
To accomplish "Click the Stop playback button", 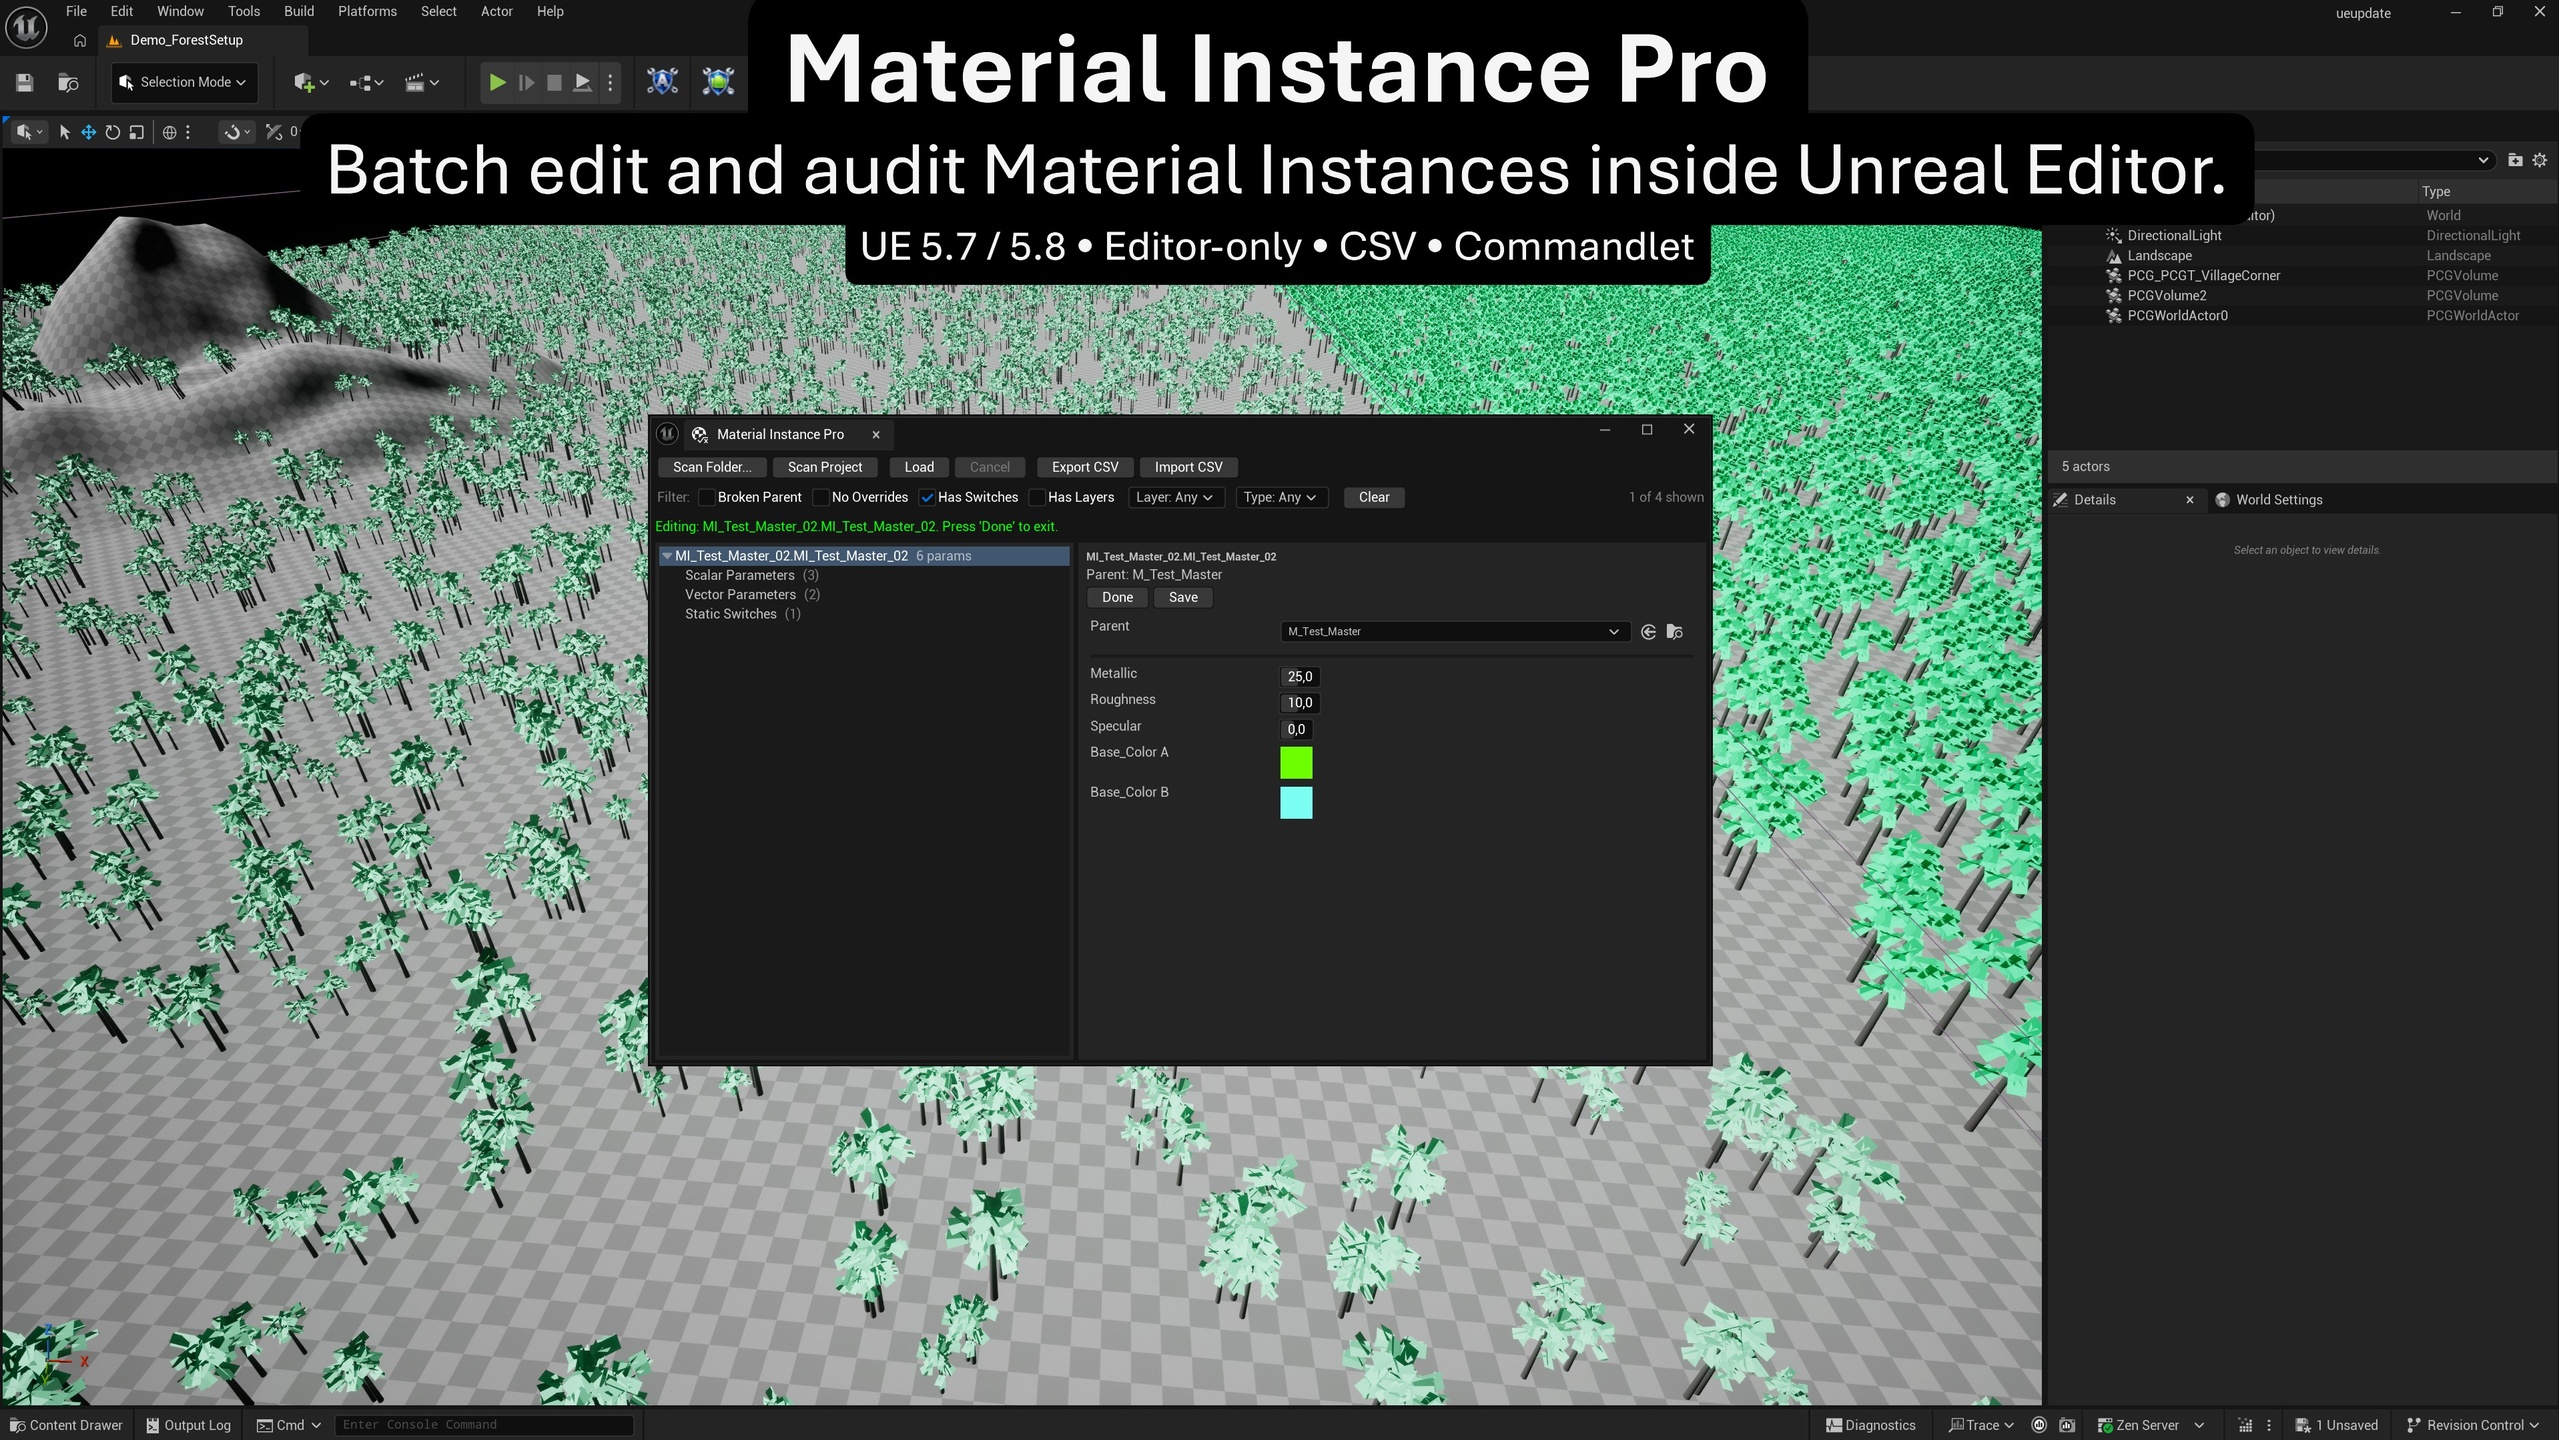I will pyautogui.click(x=554, y=83).
